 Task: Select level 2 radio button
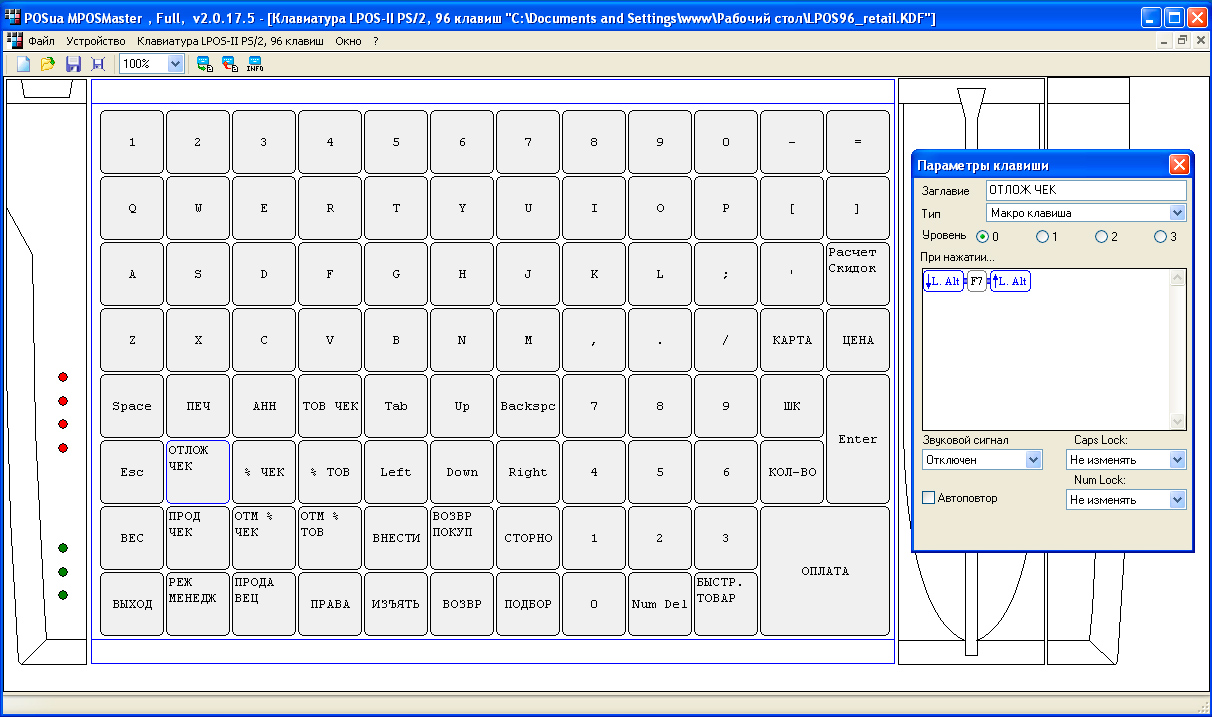pyautogui.click(x=1101, y=237)
